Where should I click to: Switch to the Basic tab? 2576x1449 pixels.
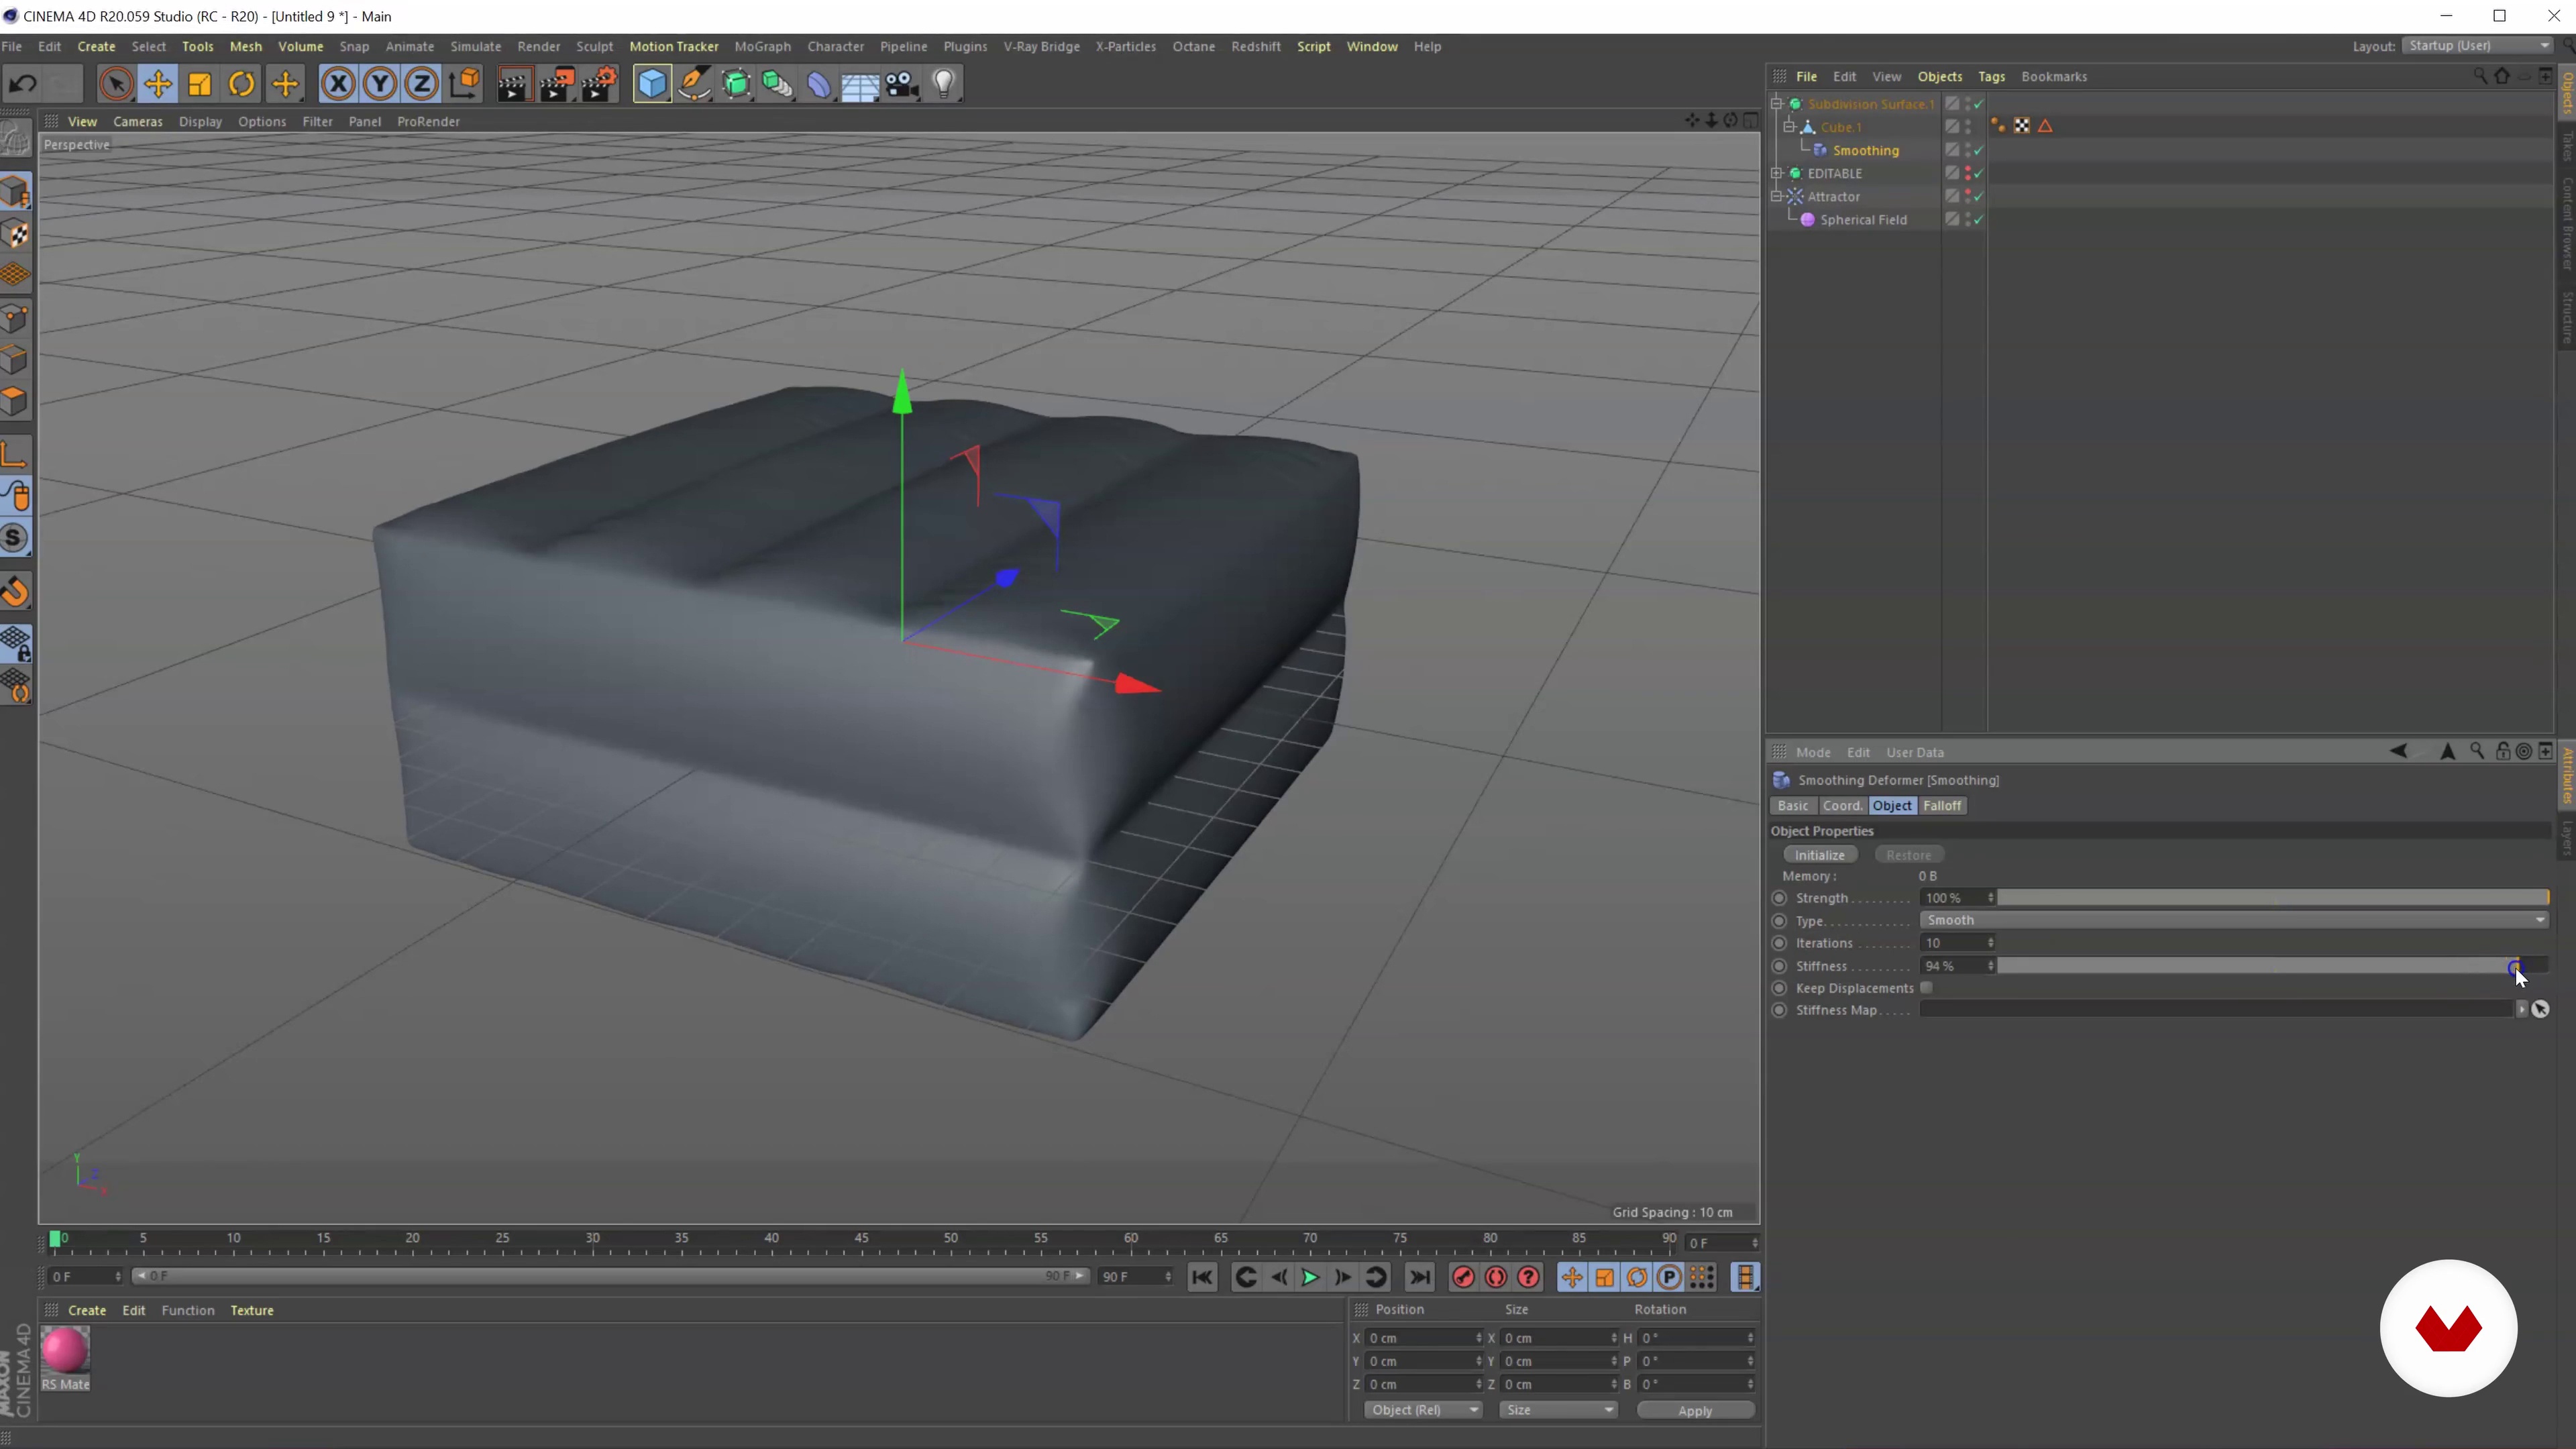click(1793, 806)
